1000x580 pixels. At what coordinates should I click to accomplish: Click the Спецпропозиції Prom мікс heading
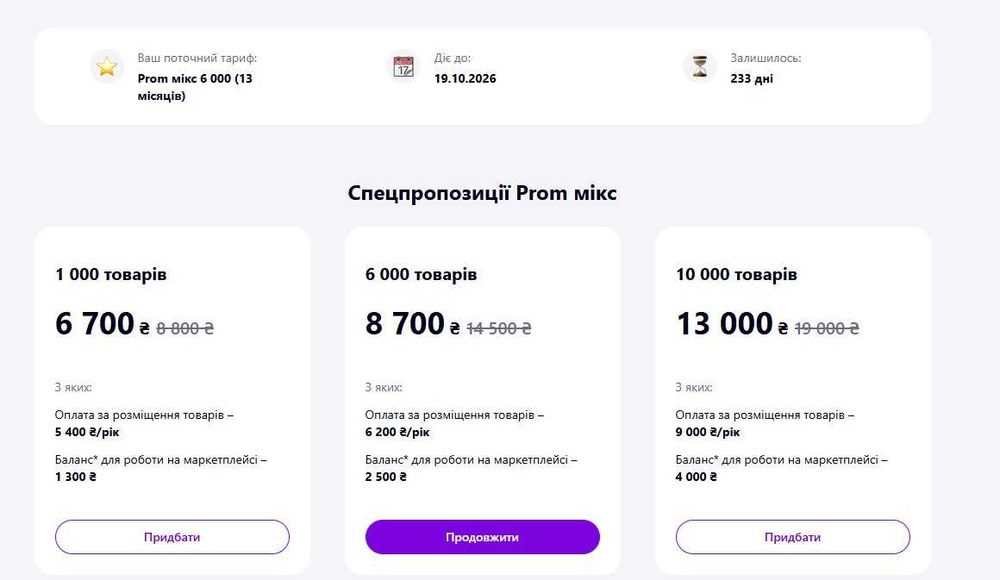tap(482, 193)
